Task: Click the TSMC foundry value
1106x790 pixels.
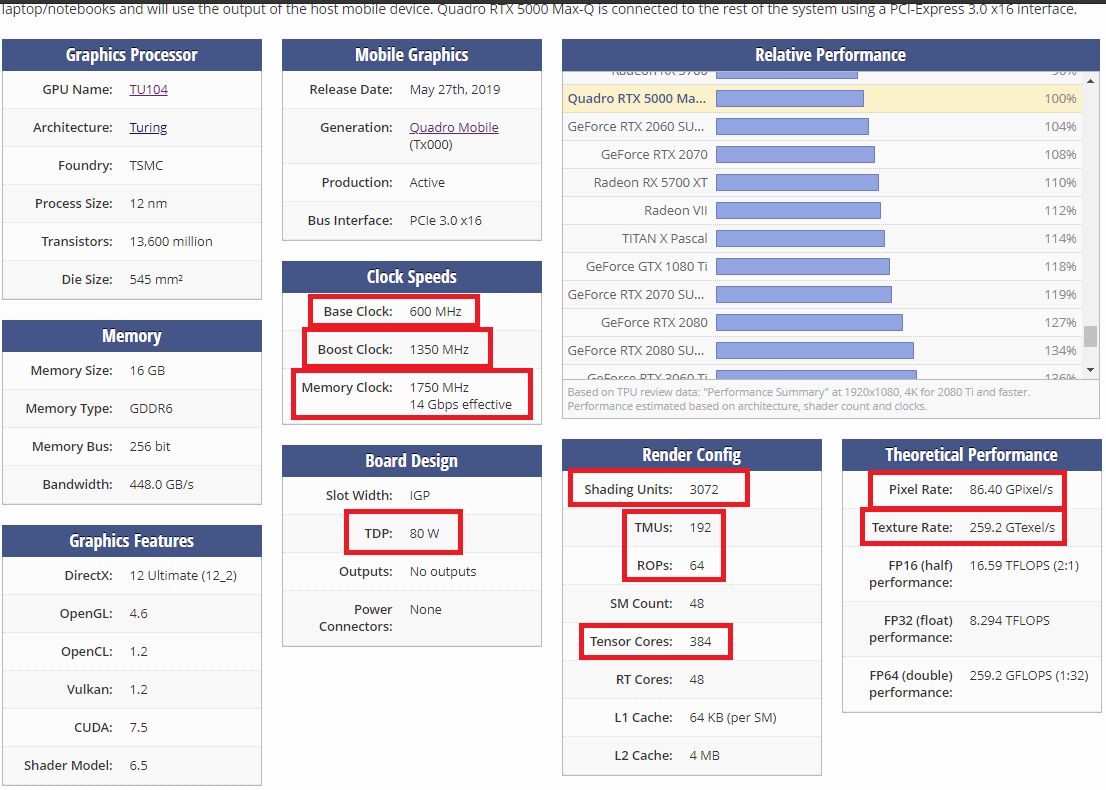Action: (x=146, y=166)
